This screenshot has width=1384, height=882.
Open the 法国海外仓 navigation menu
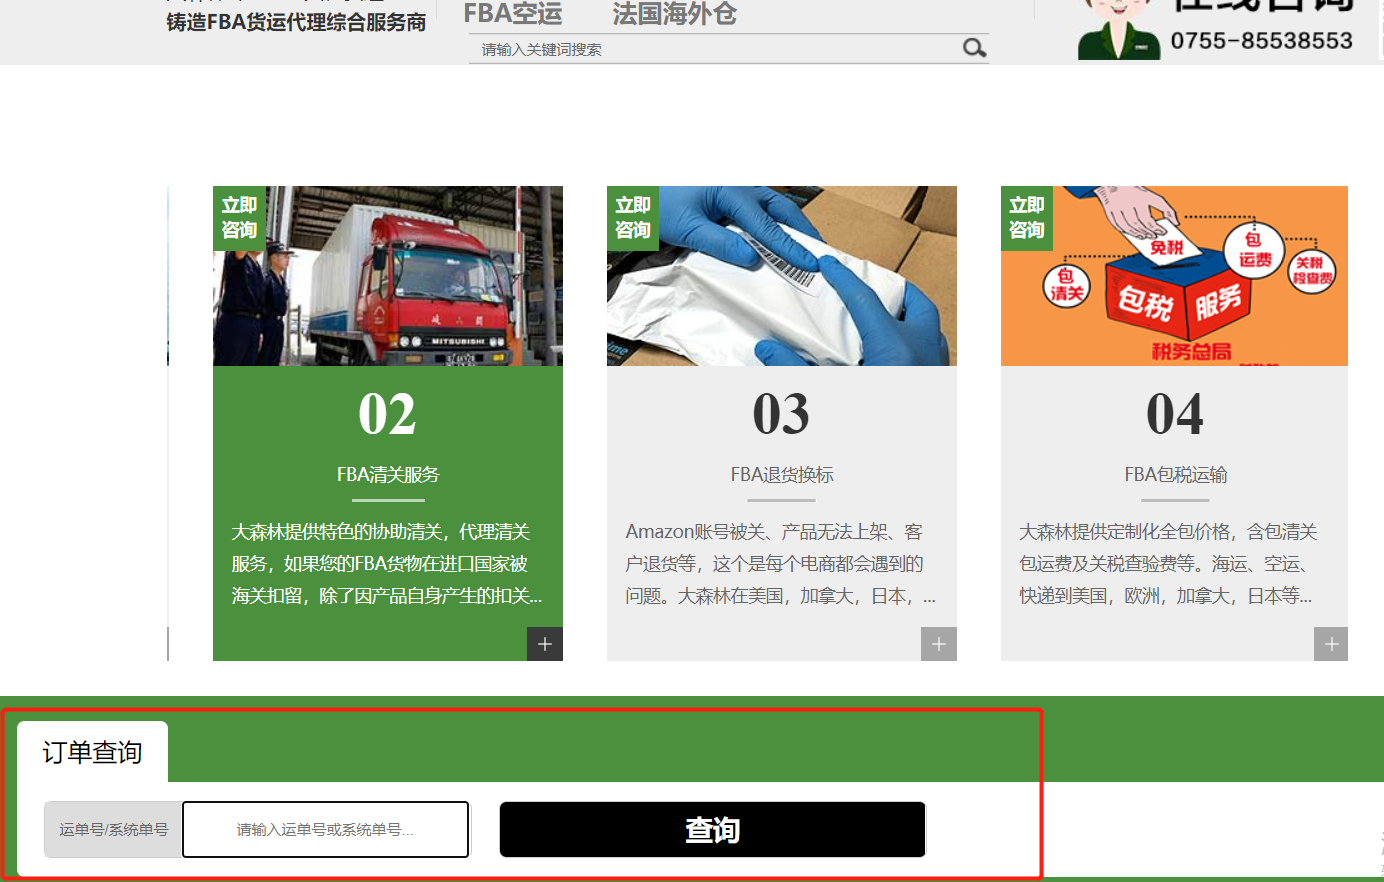[673, 14]
